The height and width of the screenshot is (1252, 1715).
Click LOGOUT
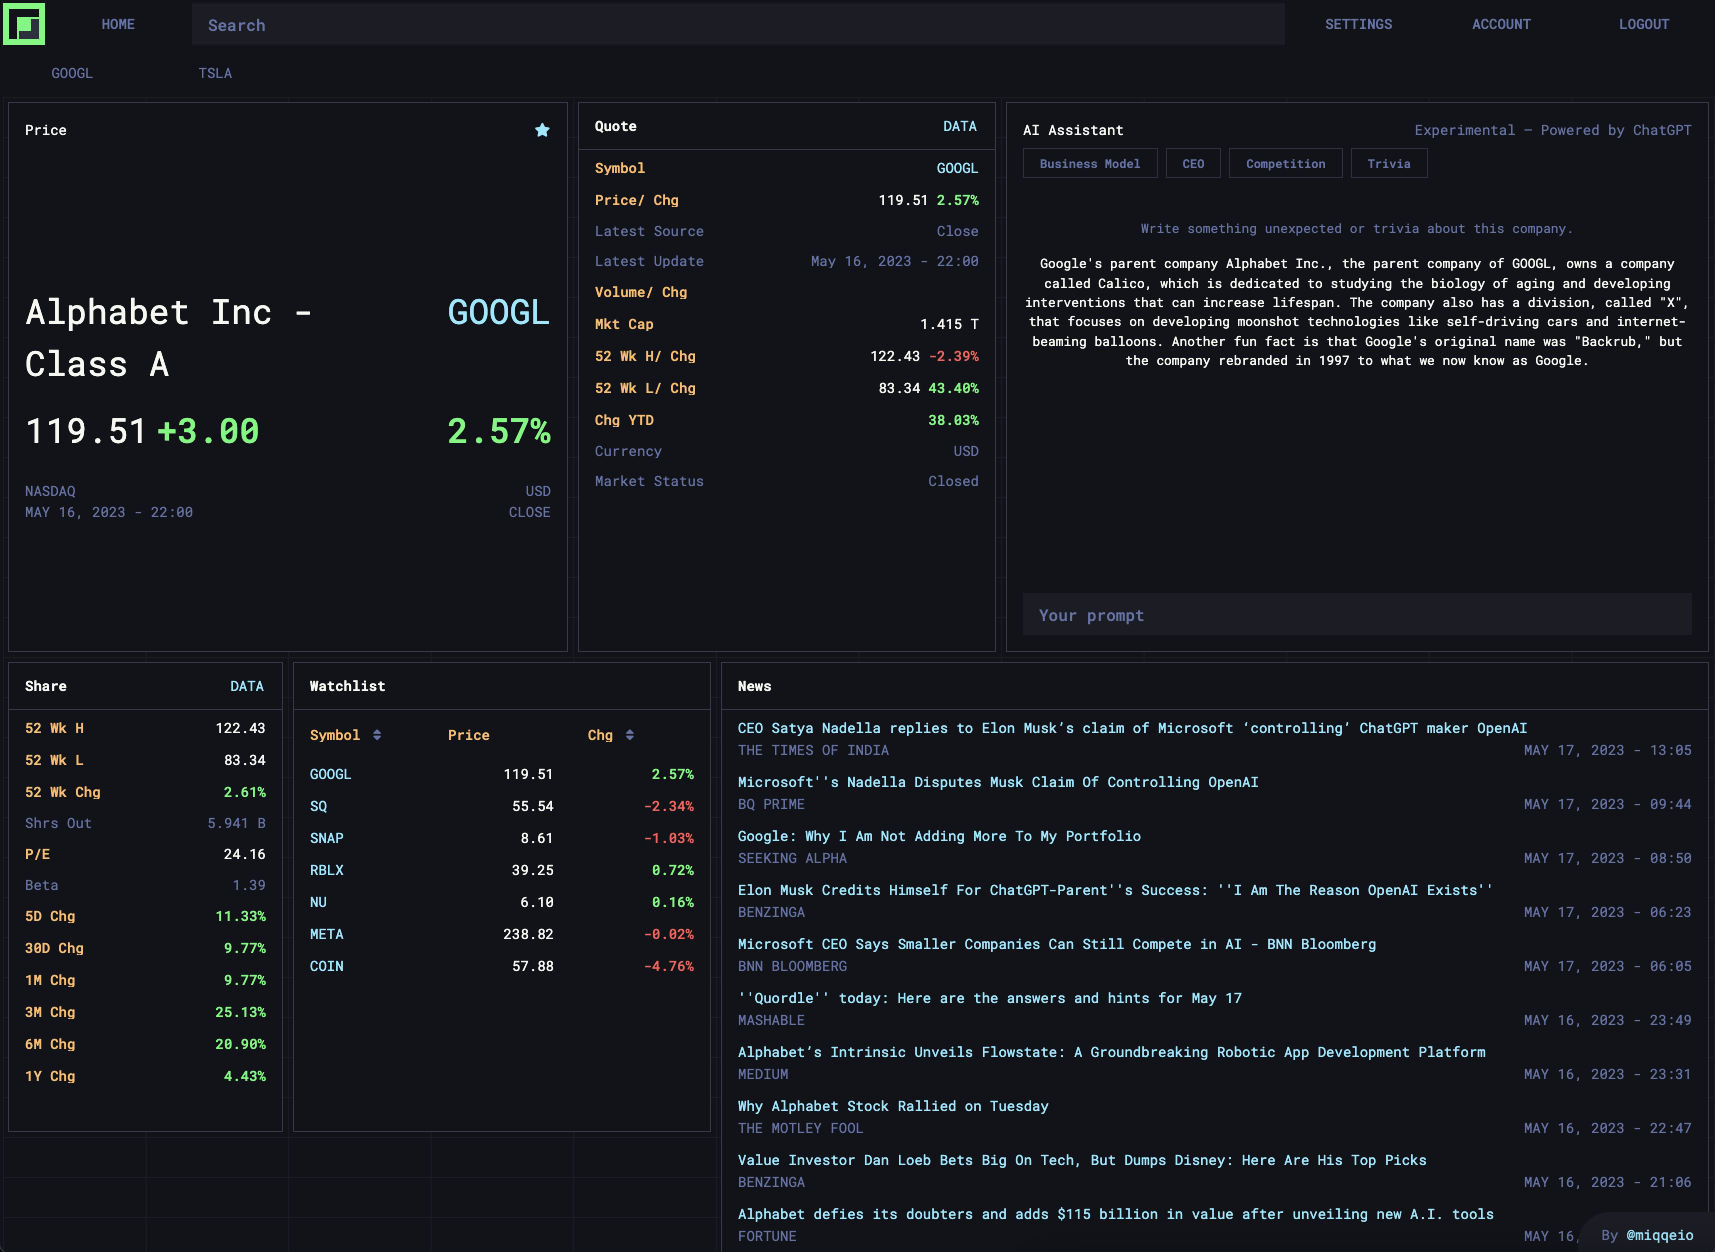(1644, 23)
